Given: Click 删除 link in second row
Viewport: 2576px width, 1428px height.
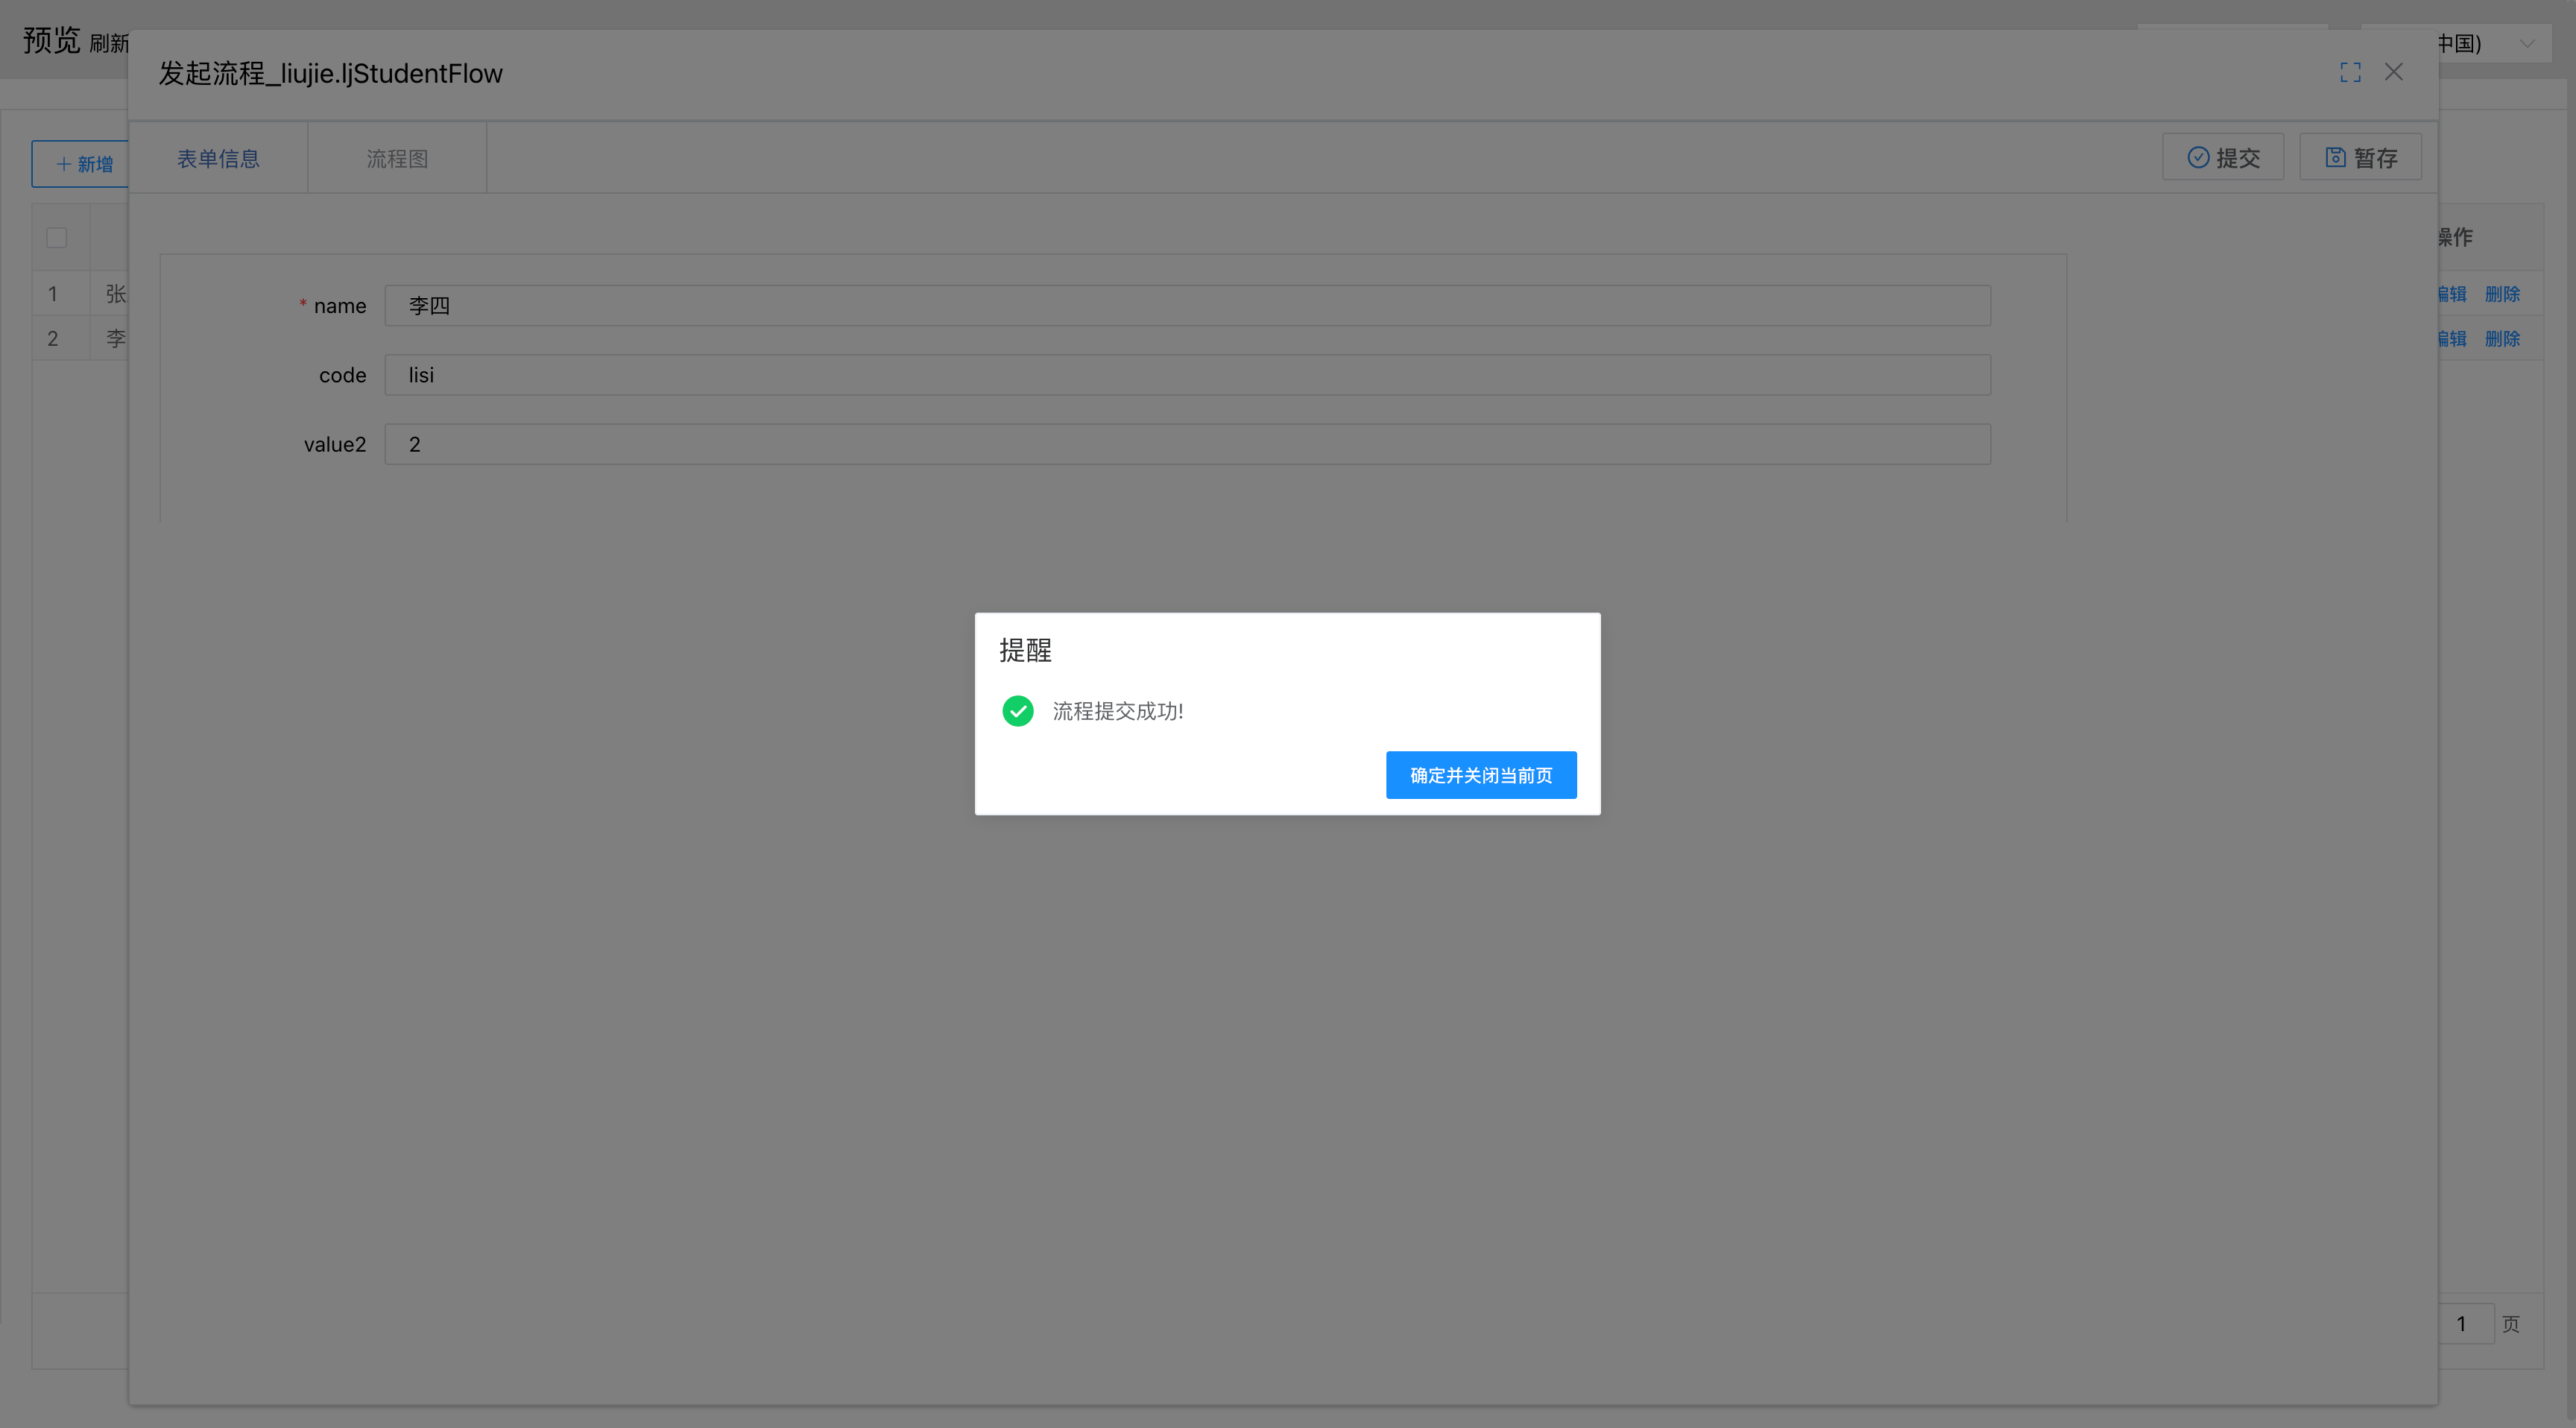Looking at the screenshot, I should 2502,339.
